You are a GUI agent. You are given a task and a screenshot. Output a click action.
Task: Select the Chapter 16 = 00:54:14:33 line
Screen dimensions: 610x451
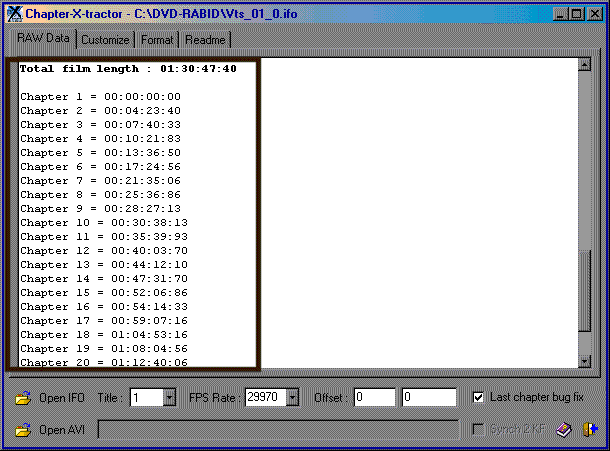coord(104,307)
